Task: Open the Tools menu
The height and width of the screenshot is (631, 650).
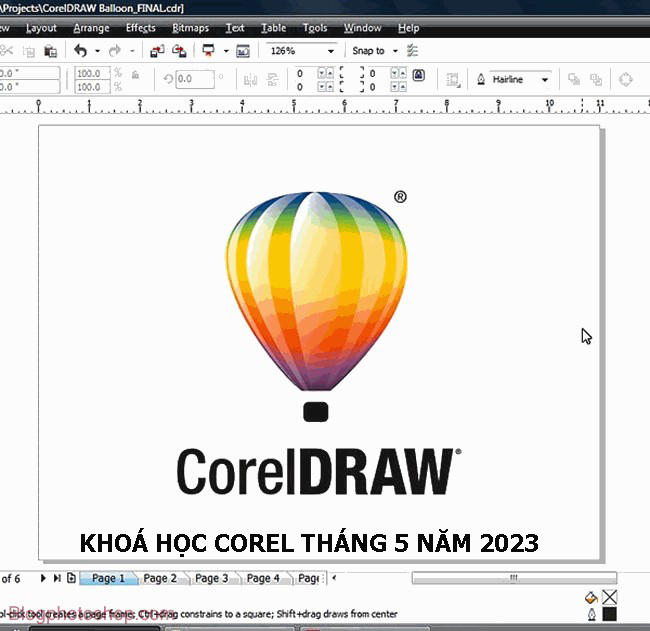Action: 315,28
